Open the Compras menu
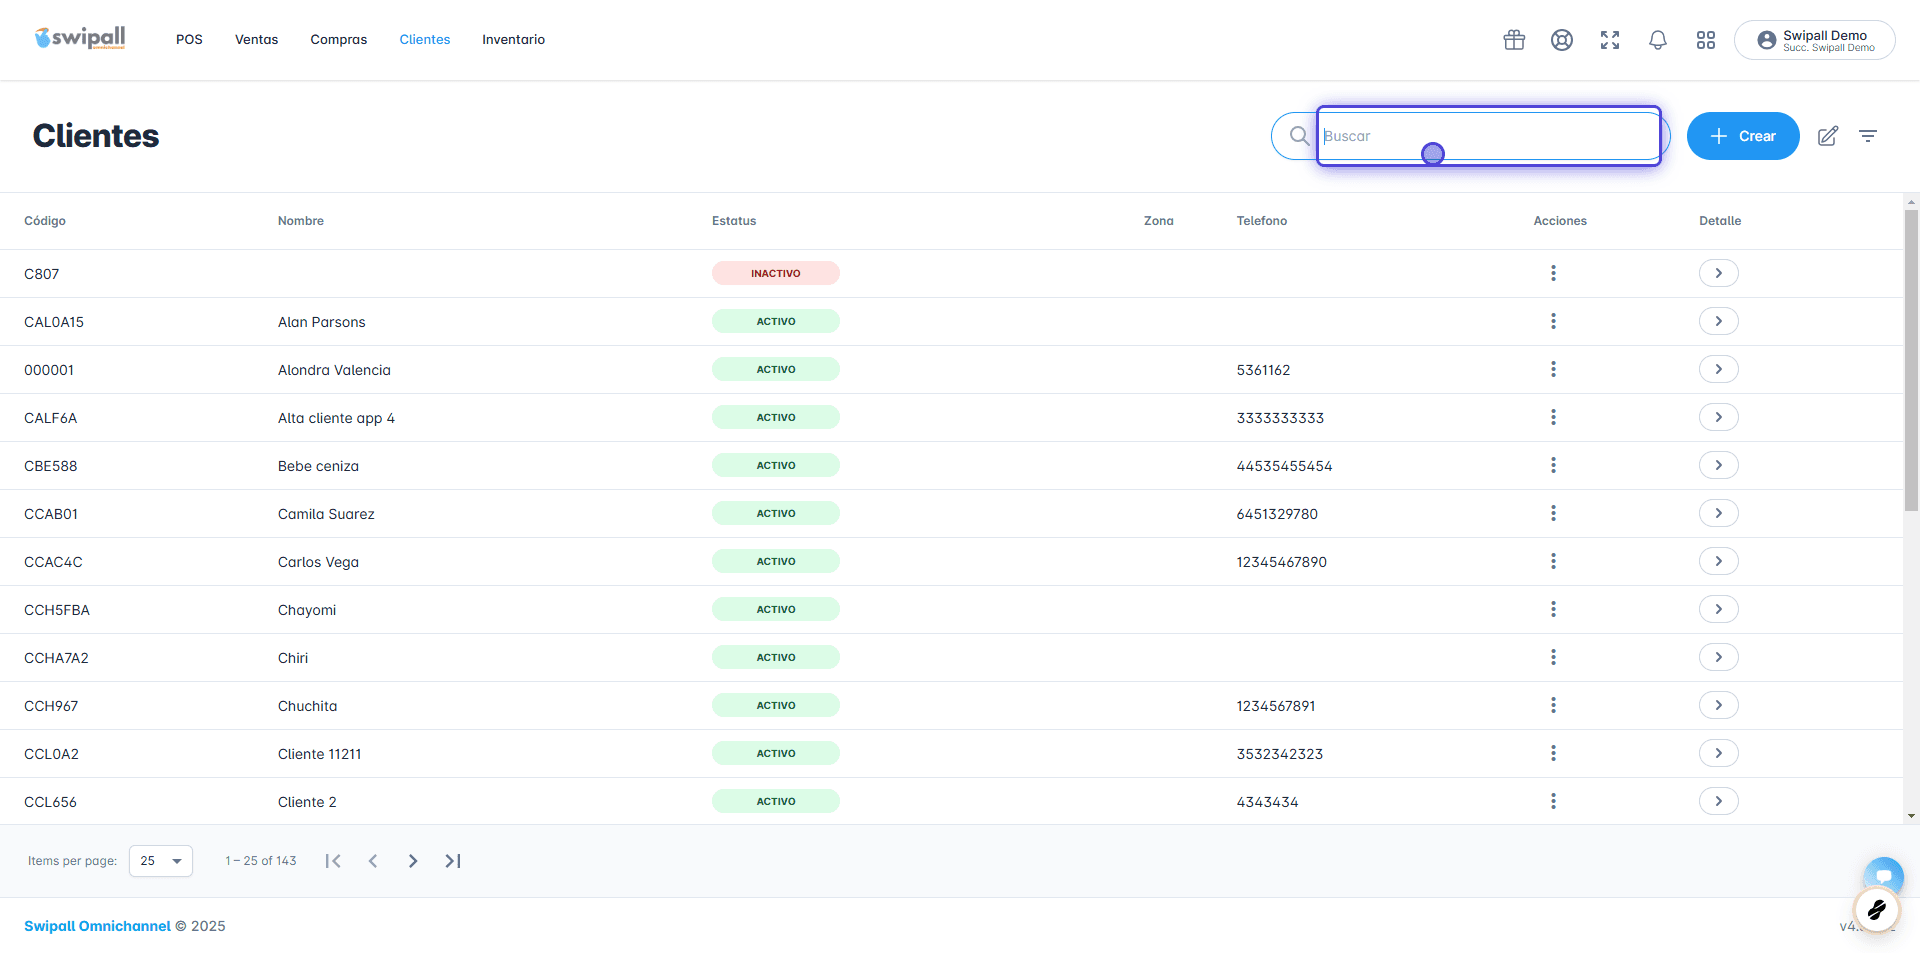 pos(339,40)
